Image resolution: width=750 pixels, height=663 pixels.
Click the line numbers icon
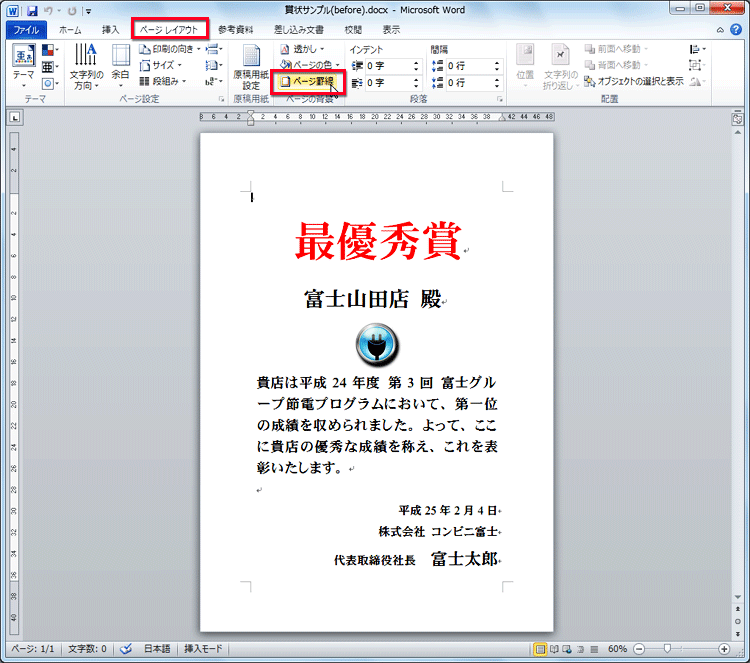[214, 65]
